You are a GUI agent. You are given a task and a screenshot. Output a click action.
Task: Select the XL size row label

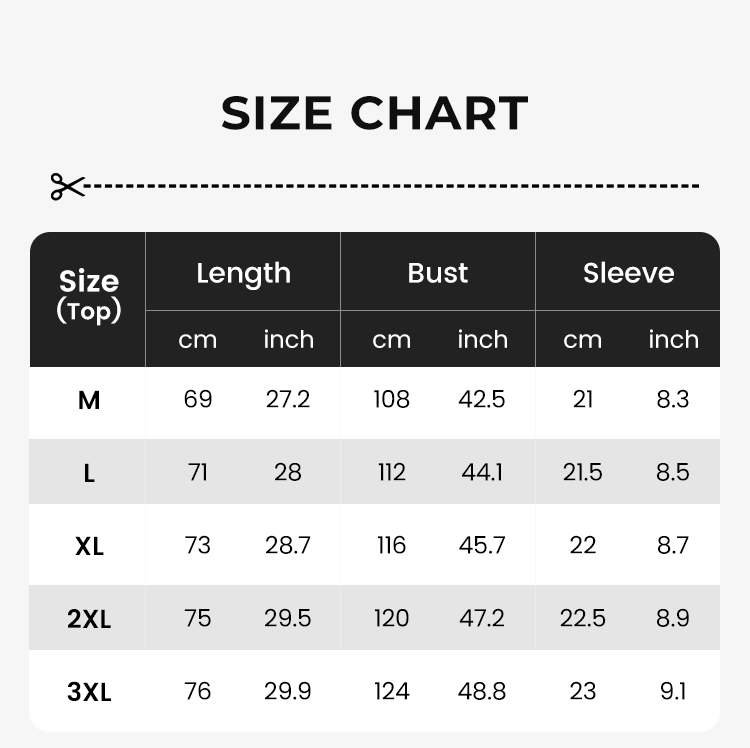tap(89, 546)
